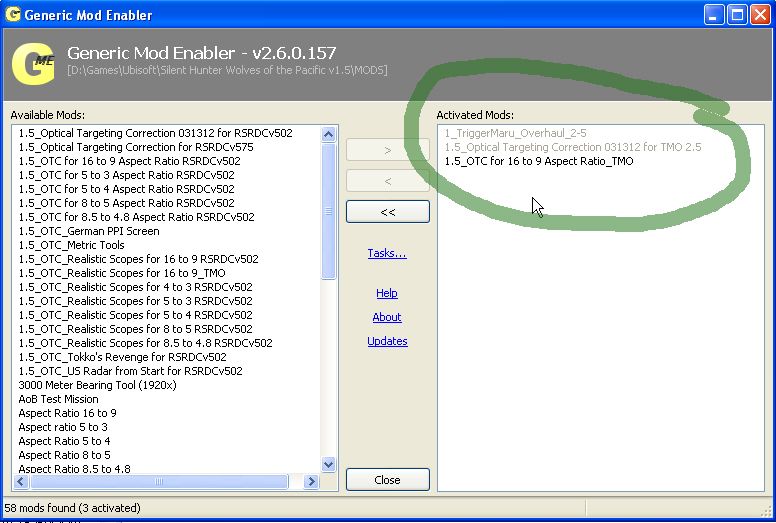Open the Help link
The width and height of the screenshot is (776, 523).
click(x=387, y=293)
